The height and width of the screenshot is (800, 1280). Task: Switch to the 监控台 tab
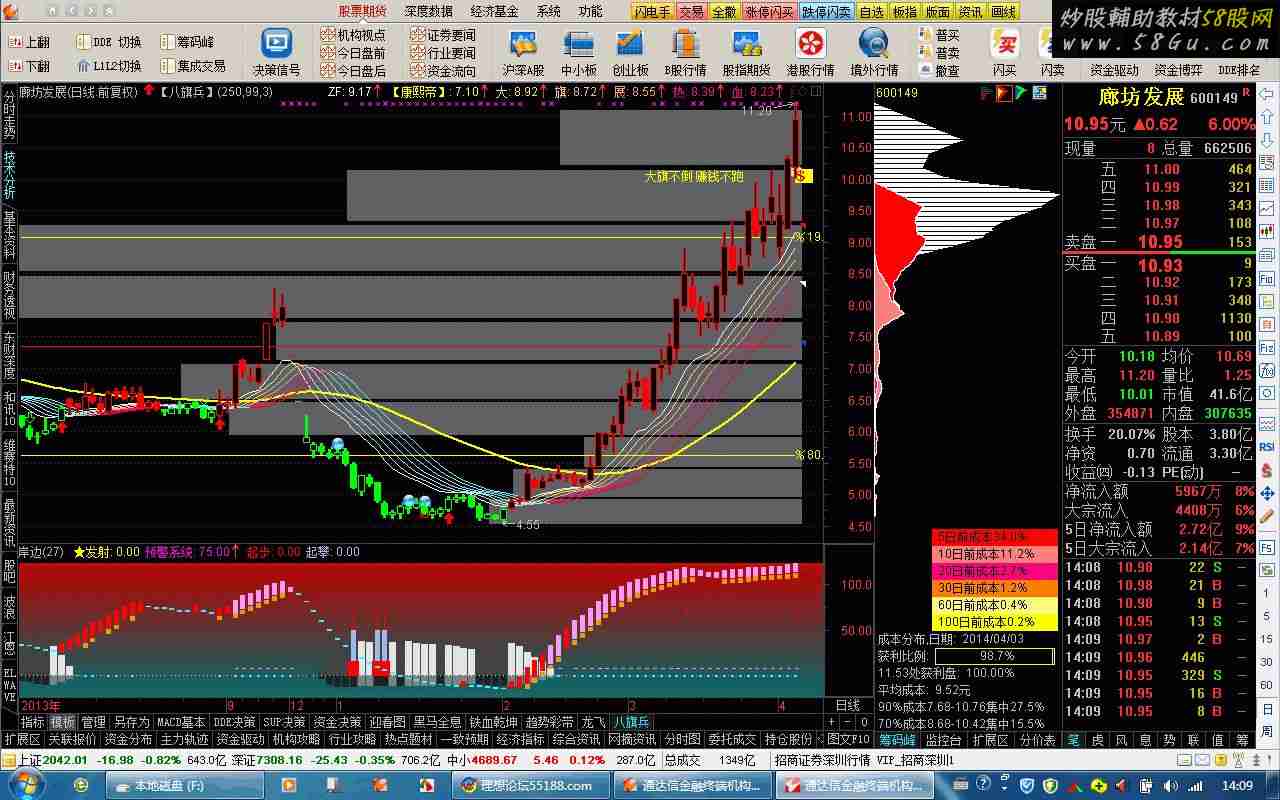coord(943,740)
